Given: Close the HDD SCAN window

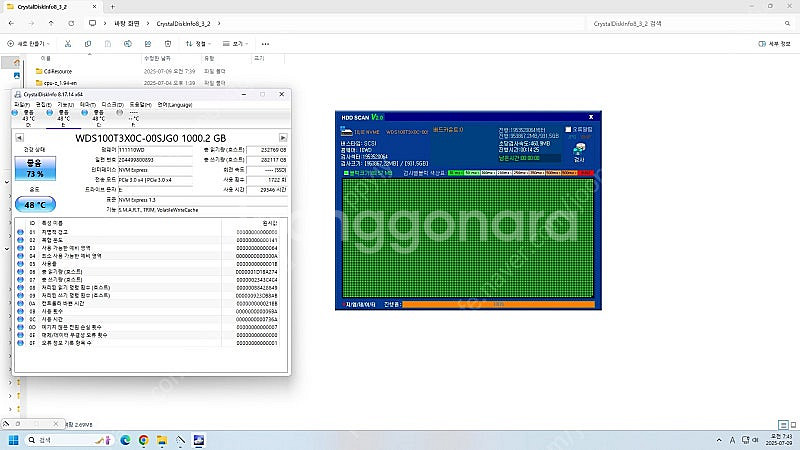Looking at the screenshot, I should point(591,117).
